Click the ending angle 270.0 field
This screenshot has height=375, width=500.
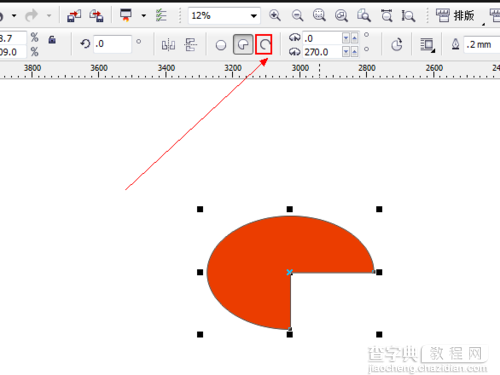point(322,52)
